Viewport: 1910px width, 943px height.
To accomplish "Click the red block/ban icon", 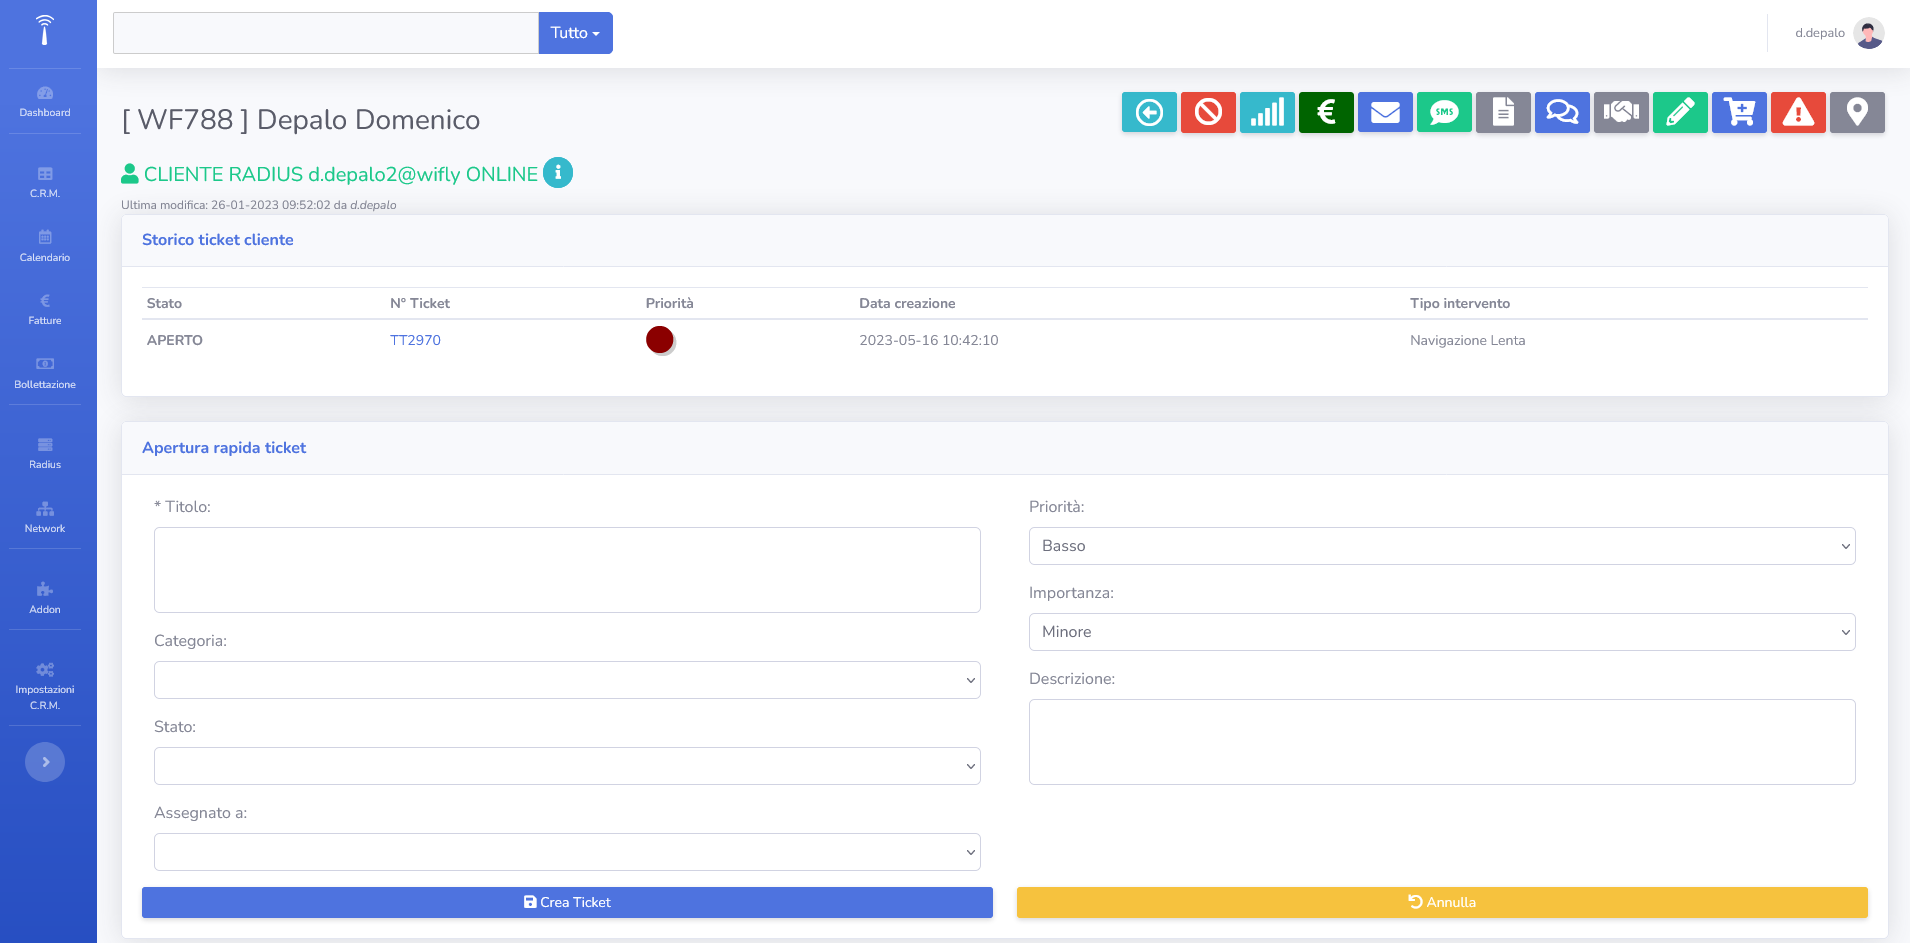I will coord(1208,112).
